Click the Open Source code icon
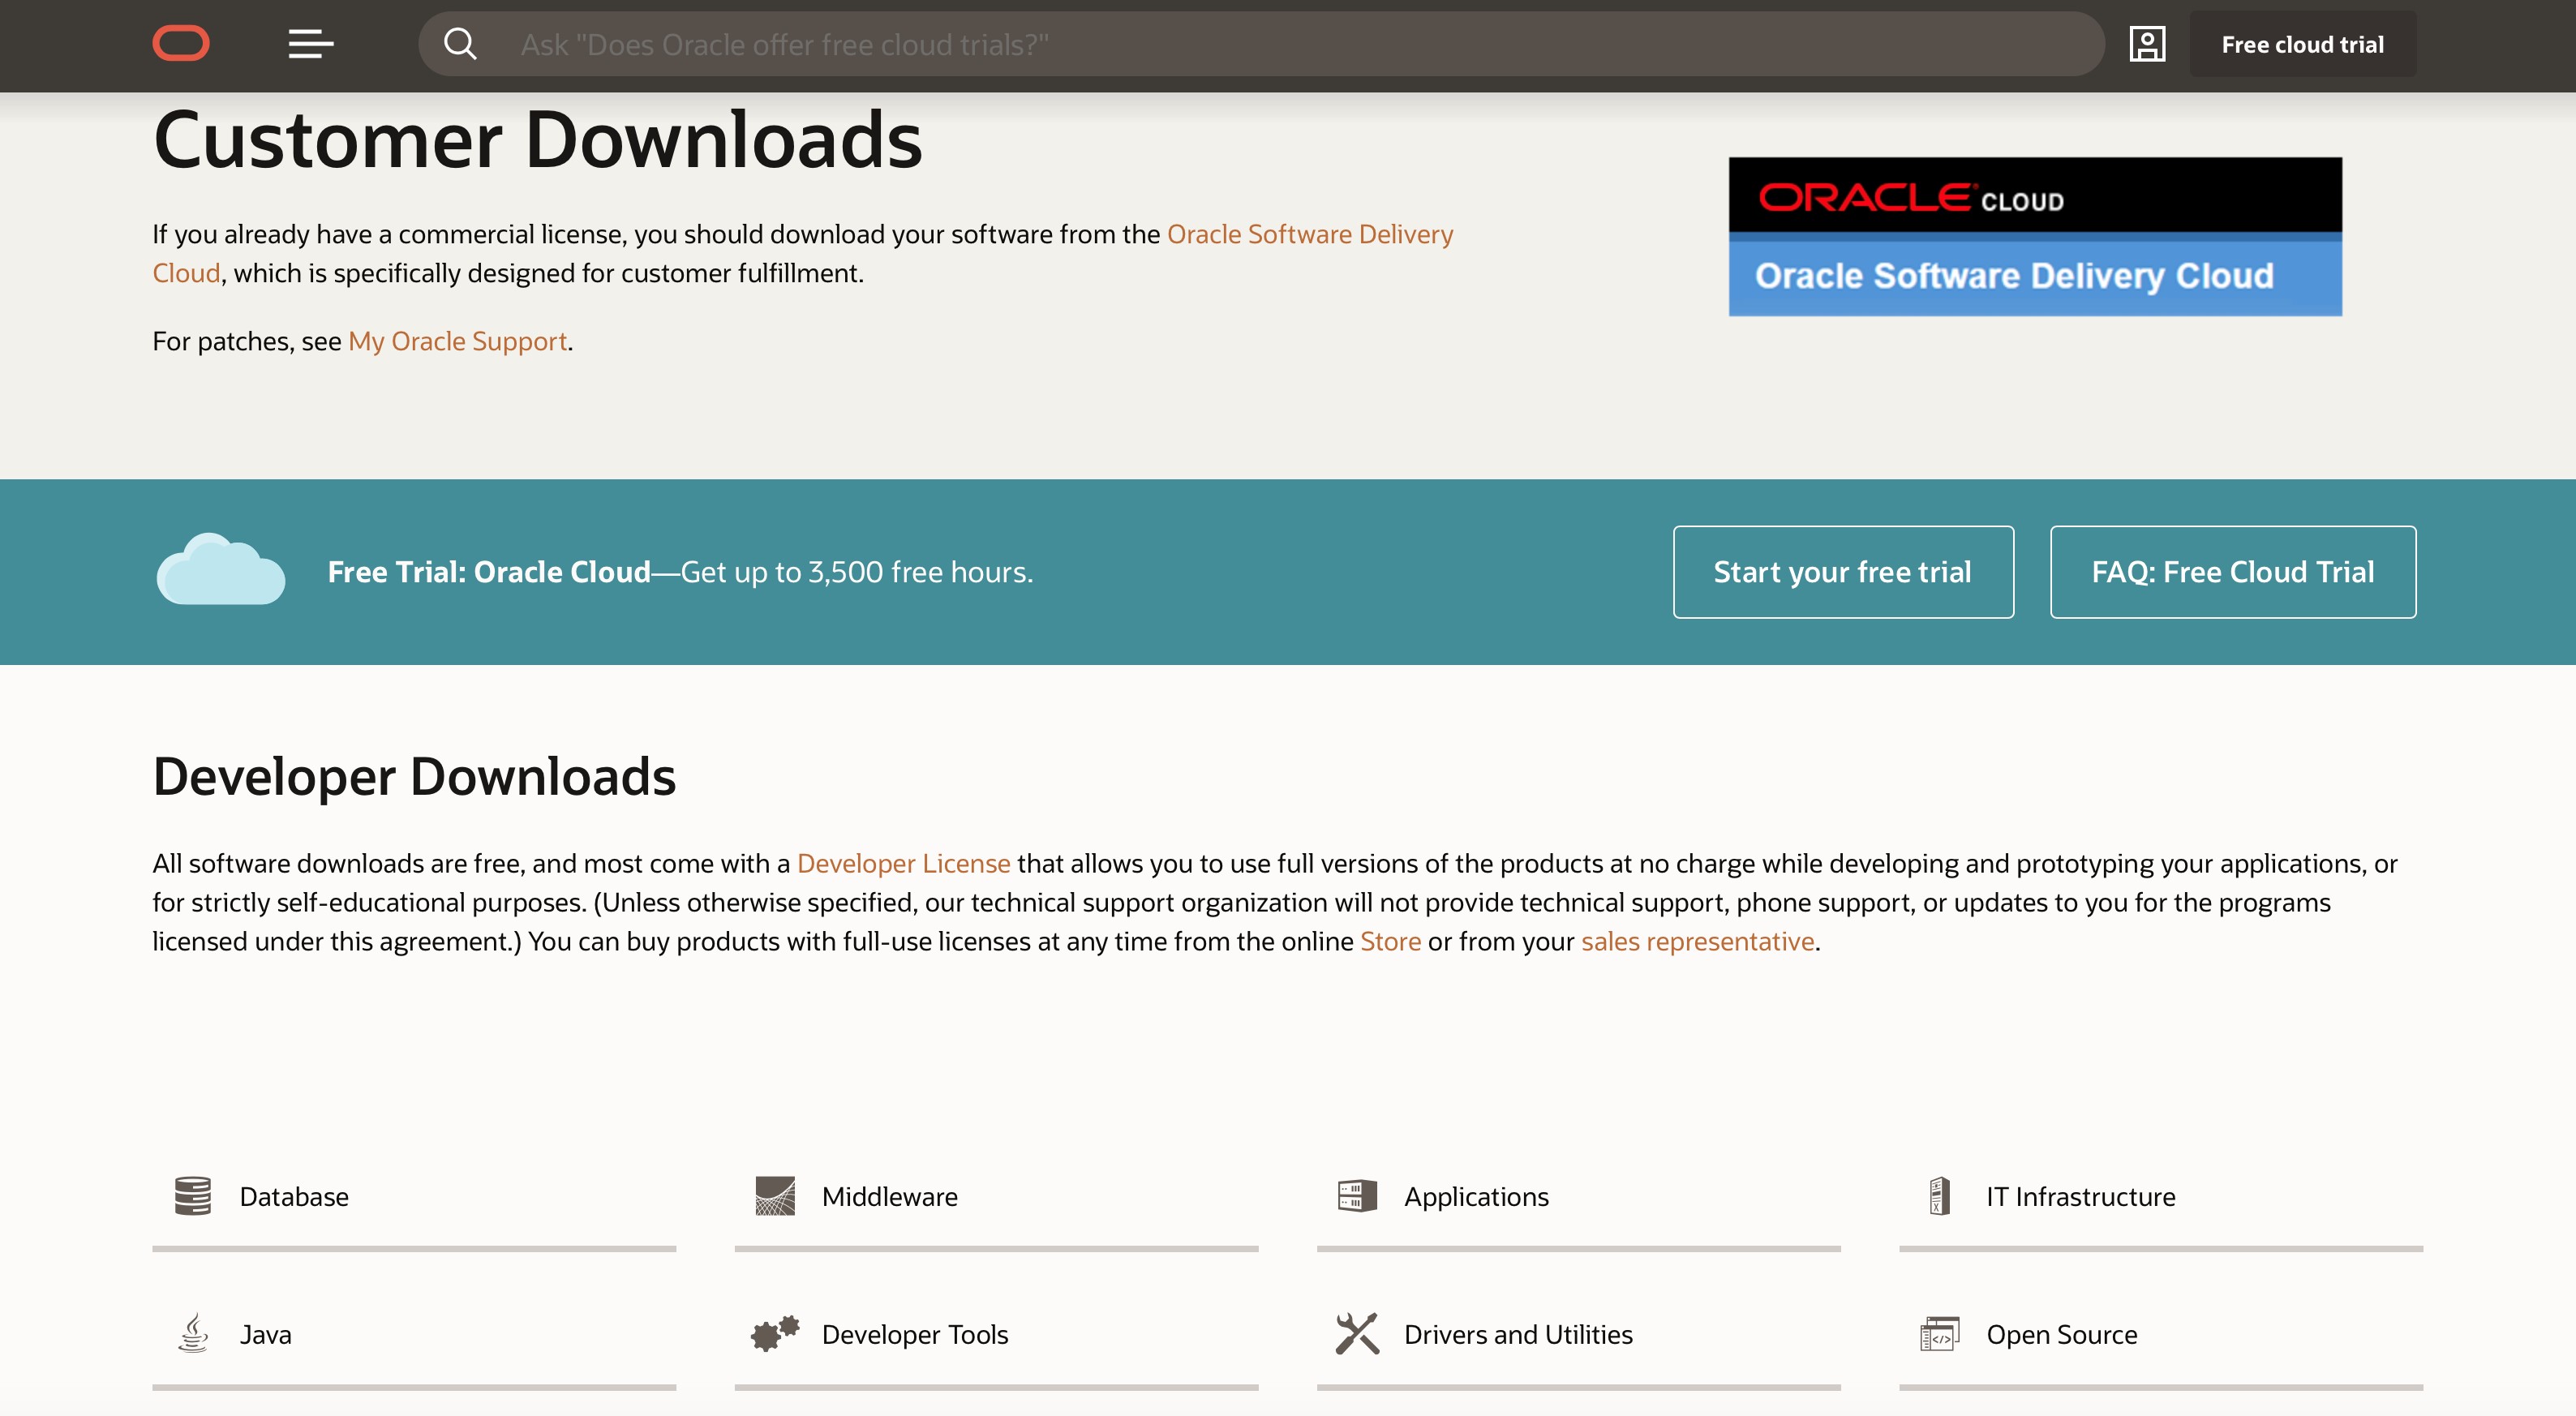This screenshot has height=1416, width=2576. [x=1939, y=1334]
